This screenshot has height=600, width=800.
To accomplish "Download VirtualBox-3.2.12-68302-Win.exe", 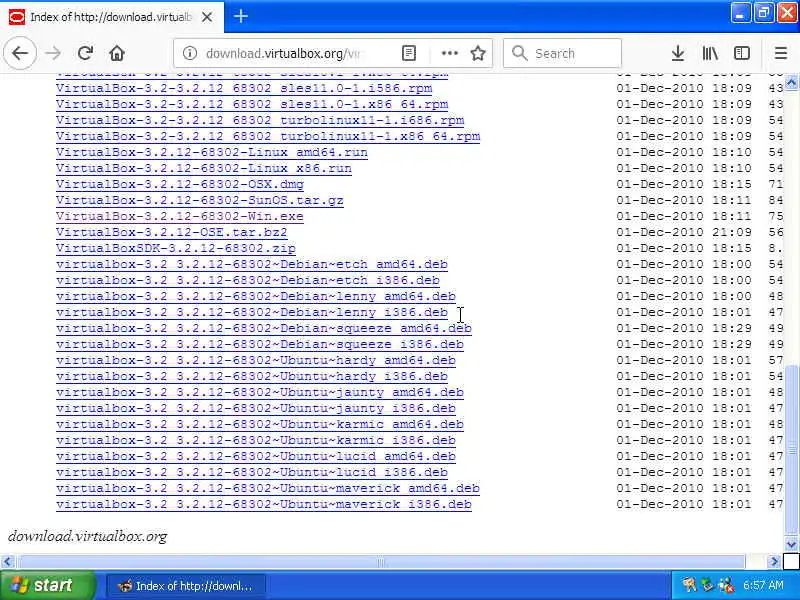I will (x=180, y=216).
